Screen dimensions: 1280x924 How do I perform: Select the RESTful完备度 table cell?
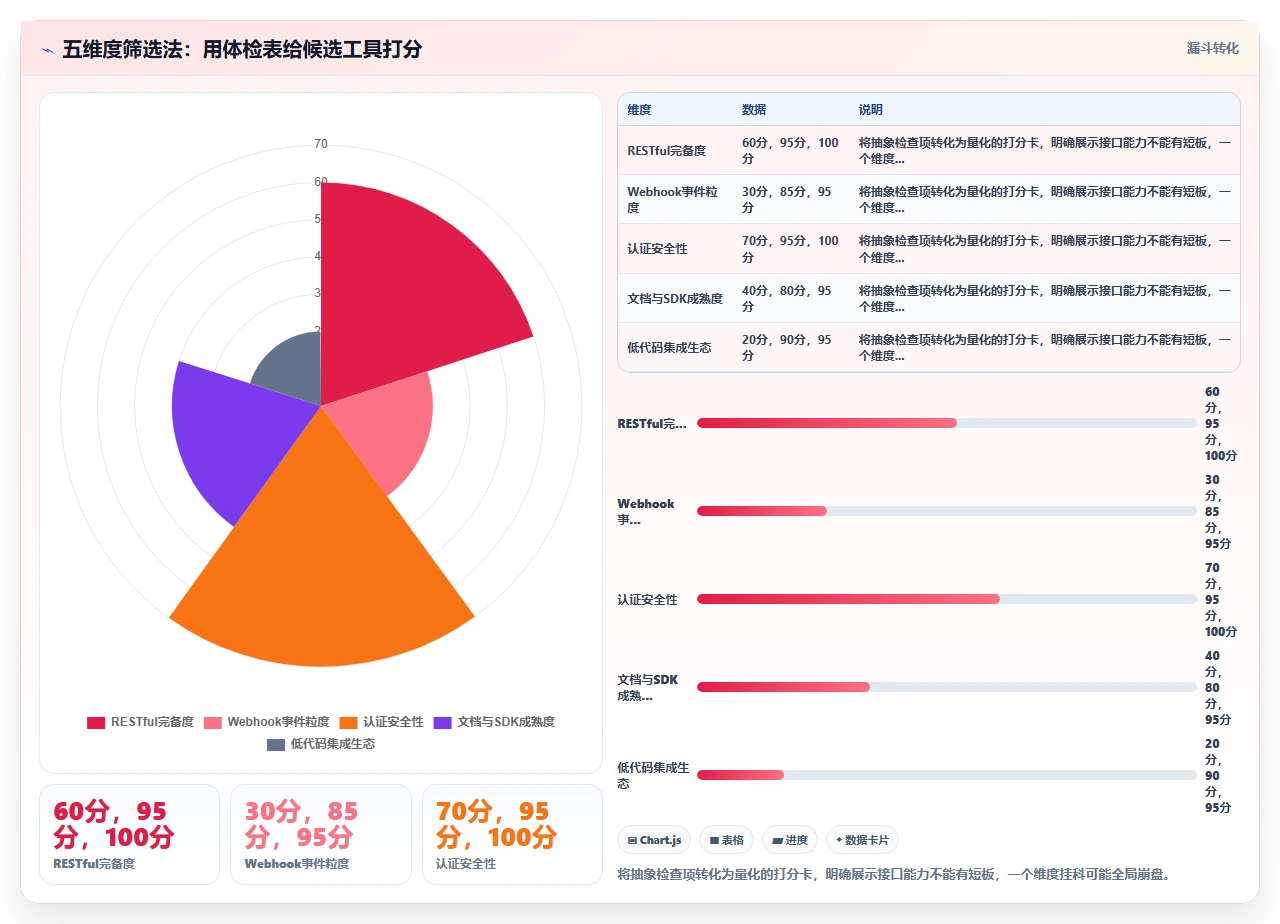coord(675,150)
